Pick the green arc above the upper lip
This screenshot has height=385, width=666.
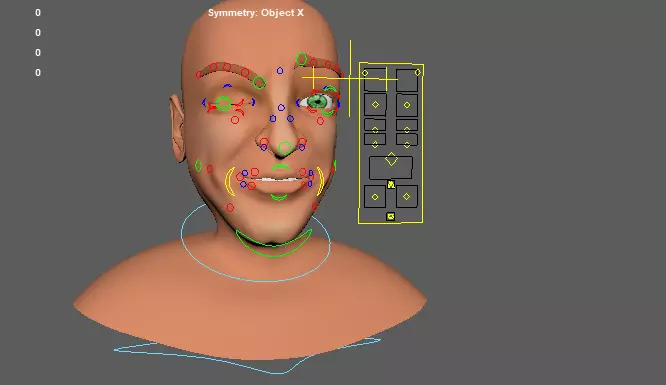(280, 167)
